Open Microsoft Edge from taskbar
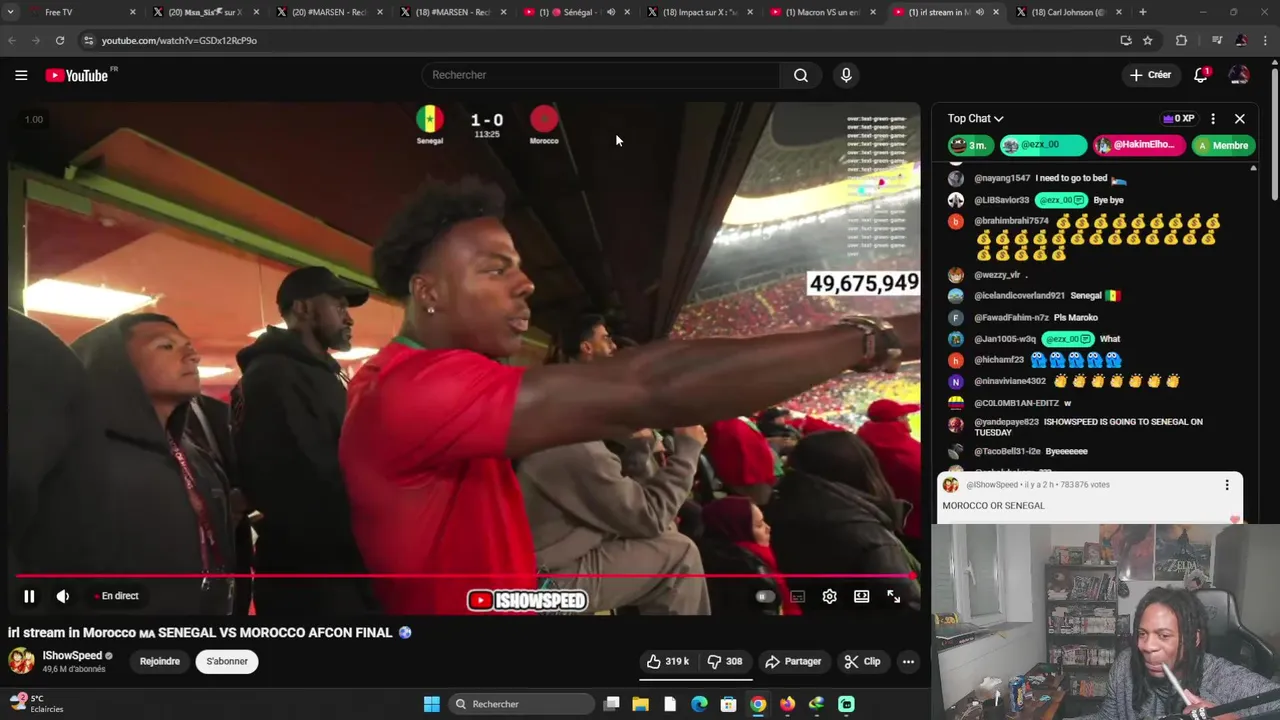 [x=699, y=704]
